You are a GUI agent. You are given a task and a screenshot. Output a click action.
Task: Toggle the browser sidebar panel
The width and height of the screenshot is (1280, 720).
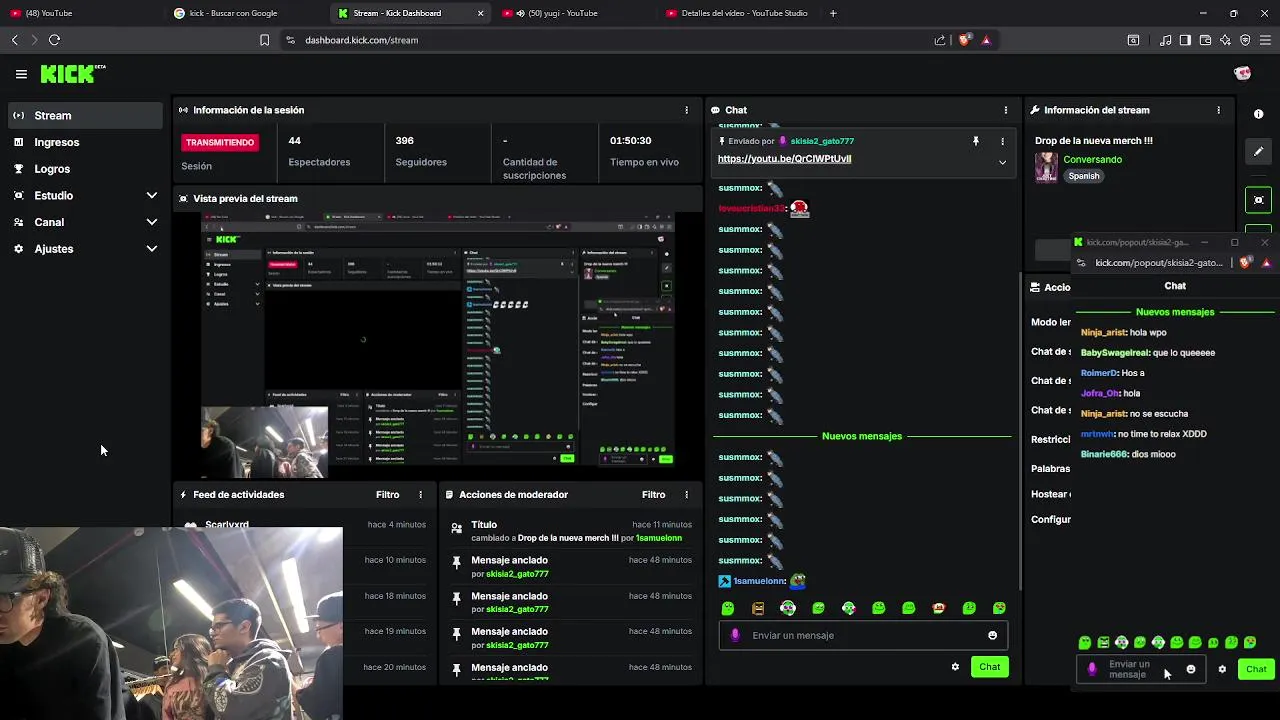pyautogui.click(x=1185, y=40)
